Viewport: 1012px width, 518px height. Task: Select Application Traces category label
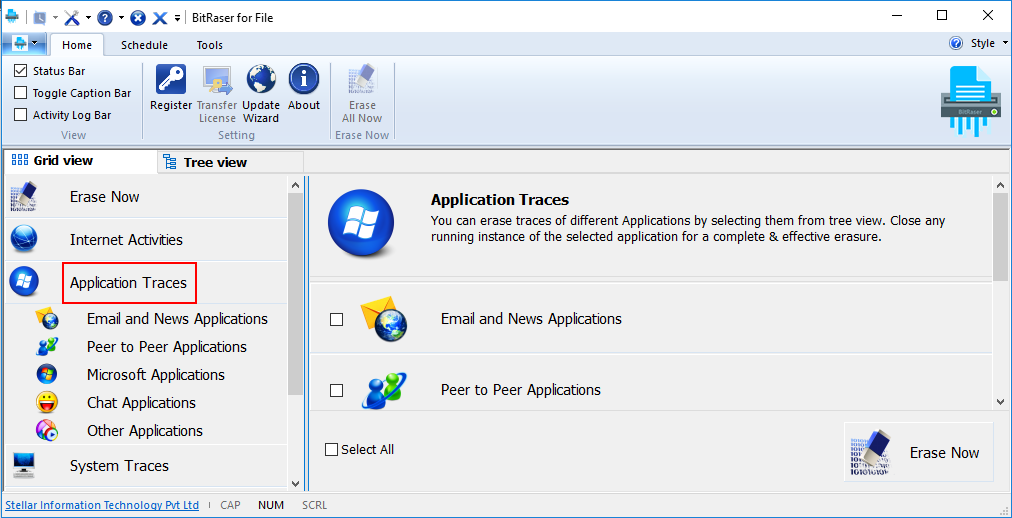pyautogui.click(x=128, y=283)
